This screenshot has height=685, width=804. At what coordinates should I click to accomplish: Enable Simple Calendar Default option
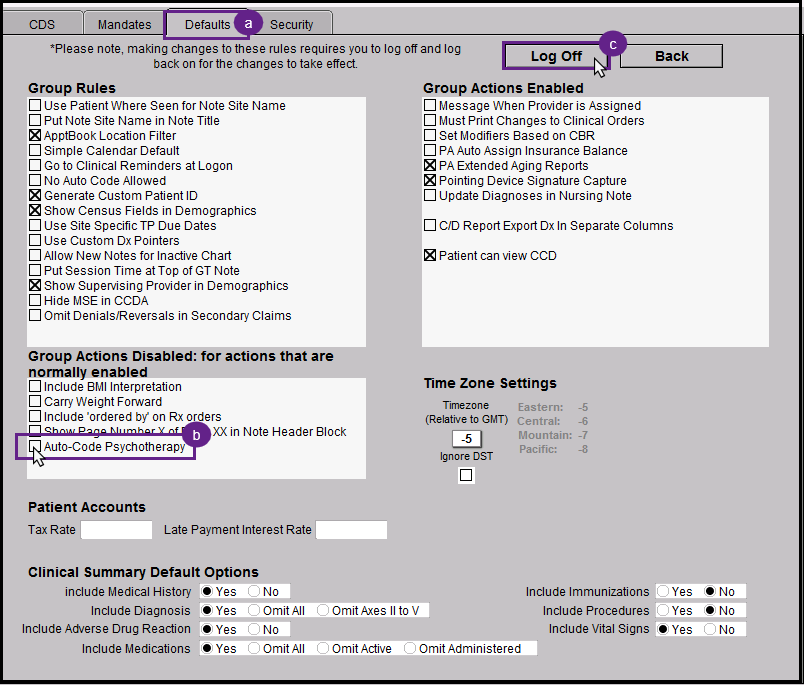click(36, 151)
